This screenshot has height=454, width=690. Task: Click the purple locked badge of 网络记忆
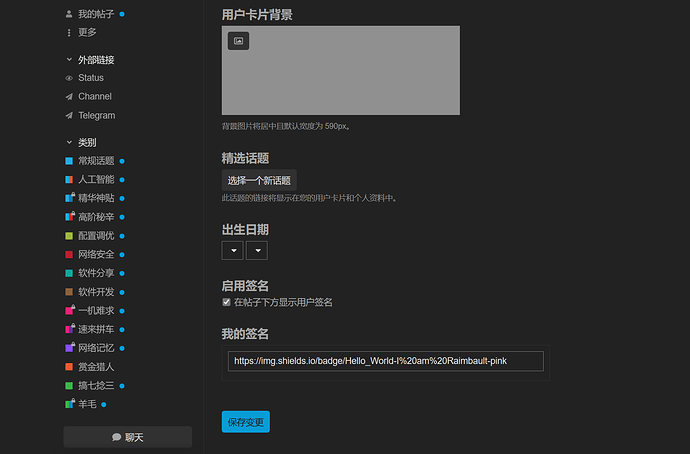(70, 347)
